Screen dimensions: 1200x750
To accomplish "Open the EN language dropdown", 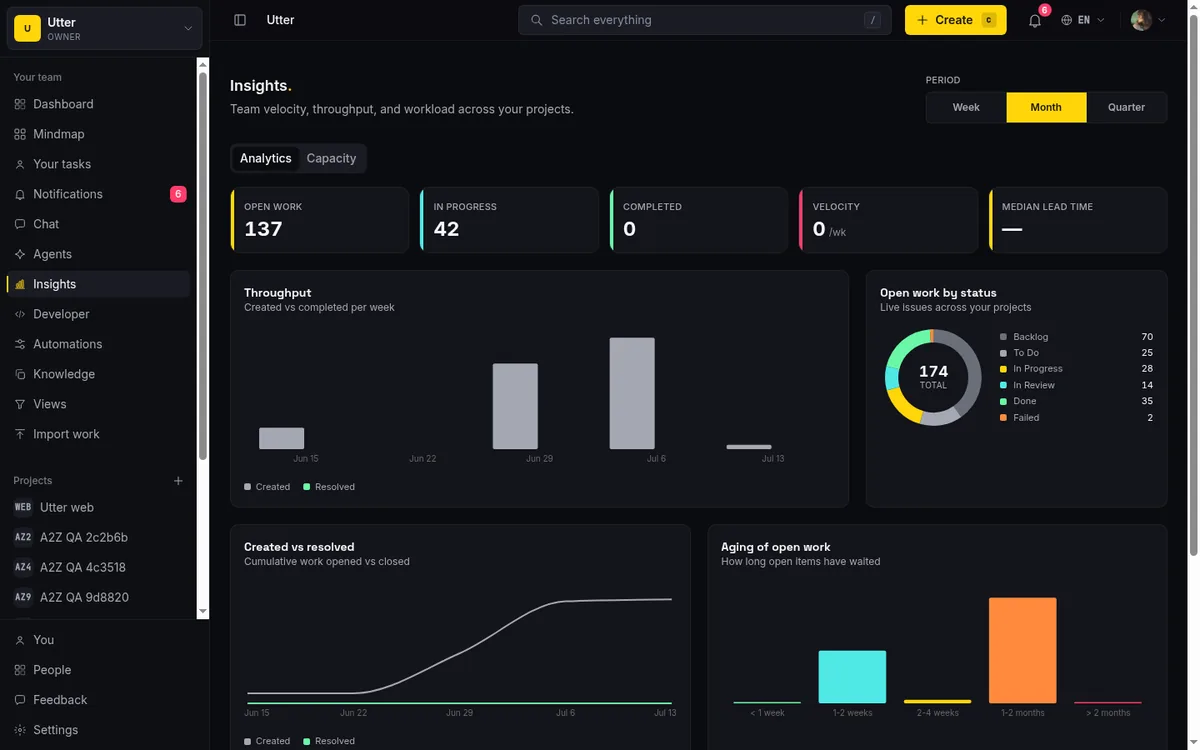I will pyautogui.click(x=1084, y=20).
